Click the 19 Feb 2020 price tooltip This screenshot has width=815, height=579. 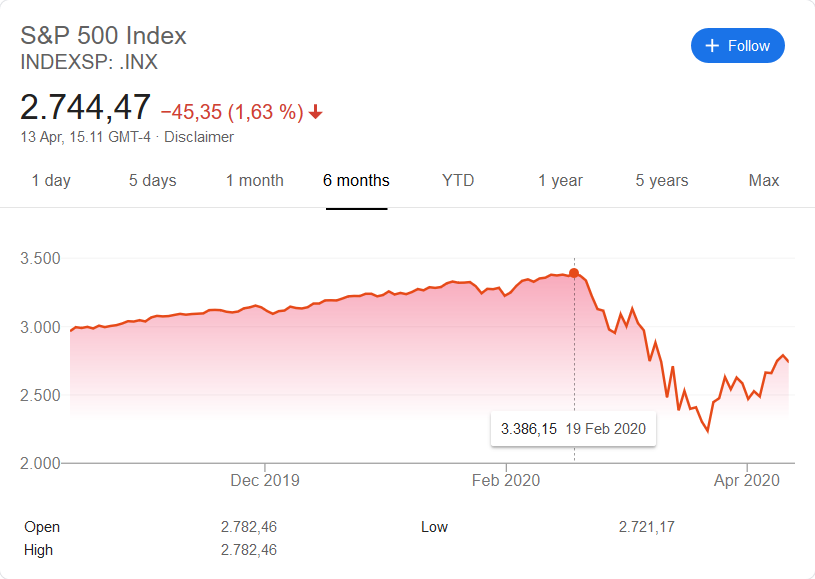574,429
